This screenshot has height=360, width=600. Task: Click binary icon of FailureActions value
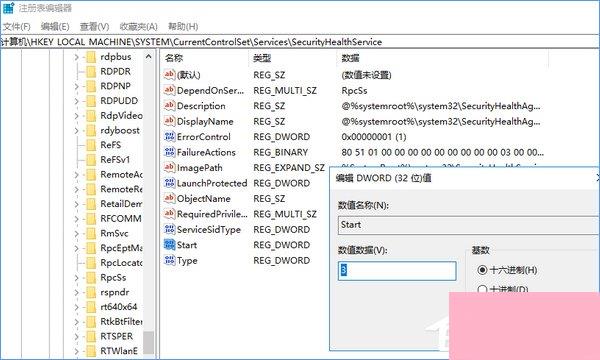click(169, 152)
